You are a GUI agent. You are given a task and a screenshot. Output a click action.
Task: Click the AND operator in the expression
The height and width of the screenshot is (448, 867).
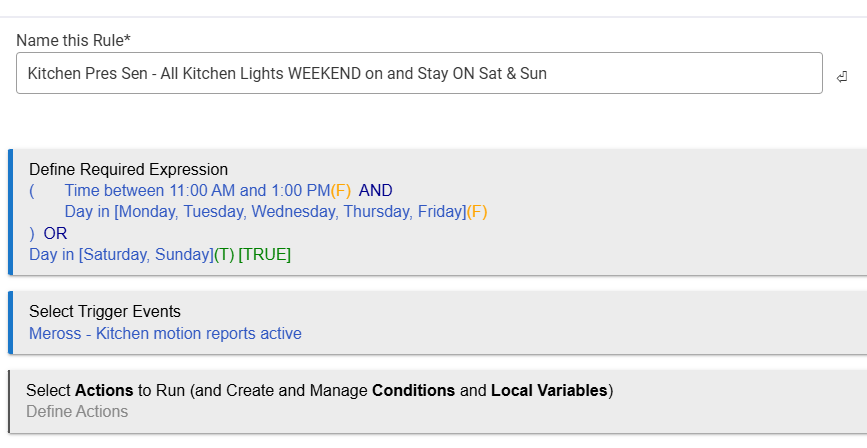(x=375, y=191)
